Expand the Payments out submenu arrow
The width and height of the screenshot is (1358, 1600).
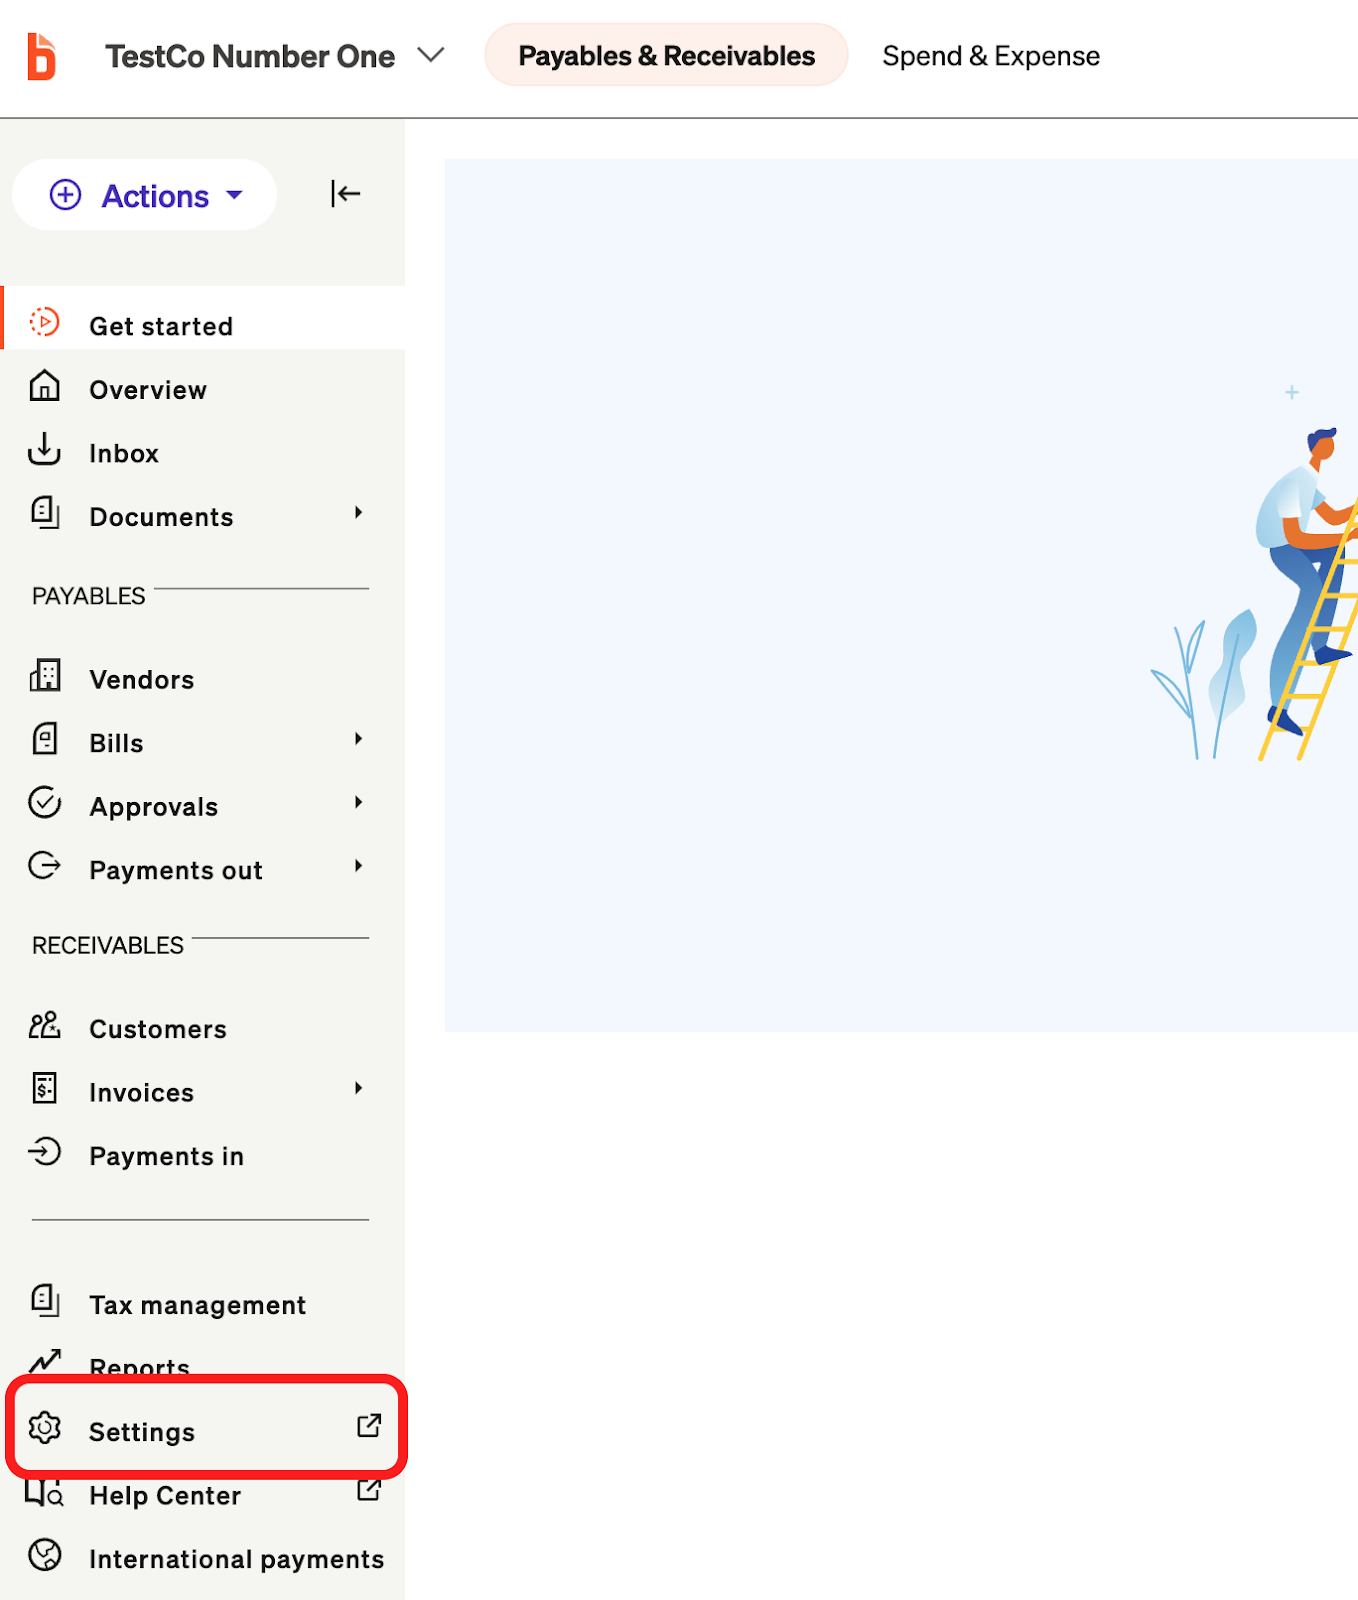[x=358, y=866]
